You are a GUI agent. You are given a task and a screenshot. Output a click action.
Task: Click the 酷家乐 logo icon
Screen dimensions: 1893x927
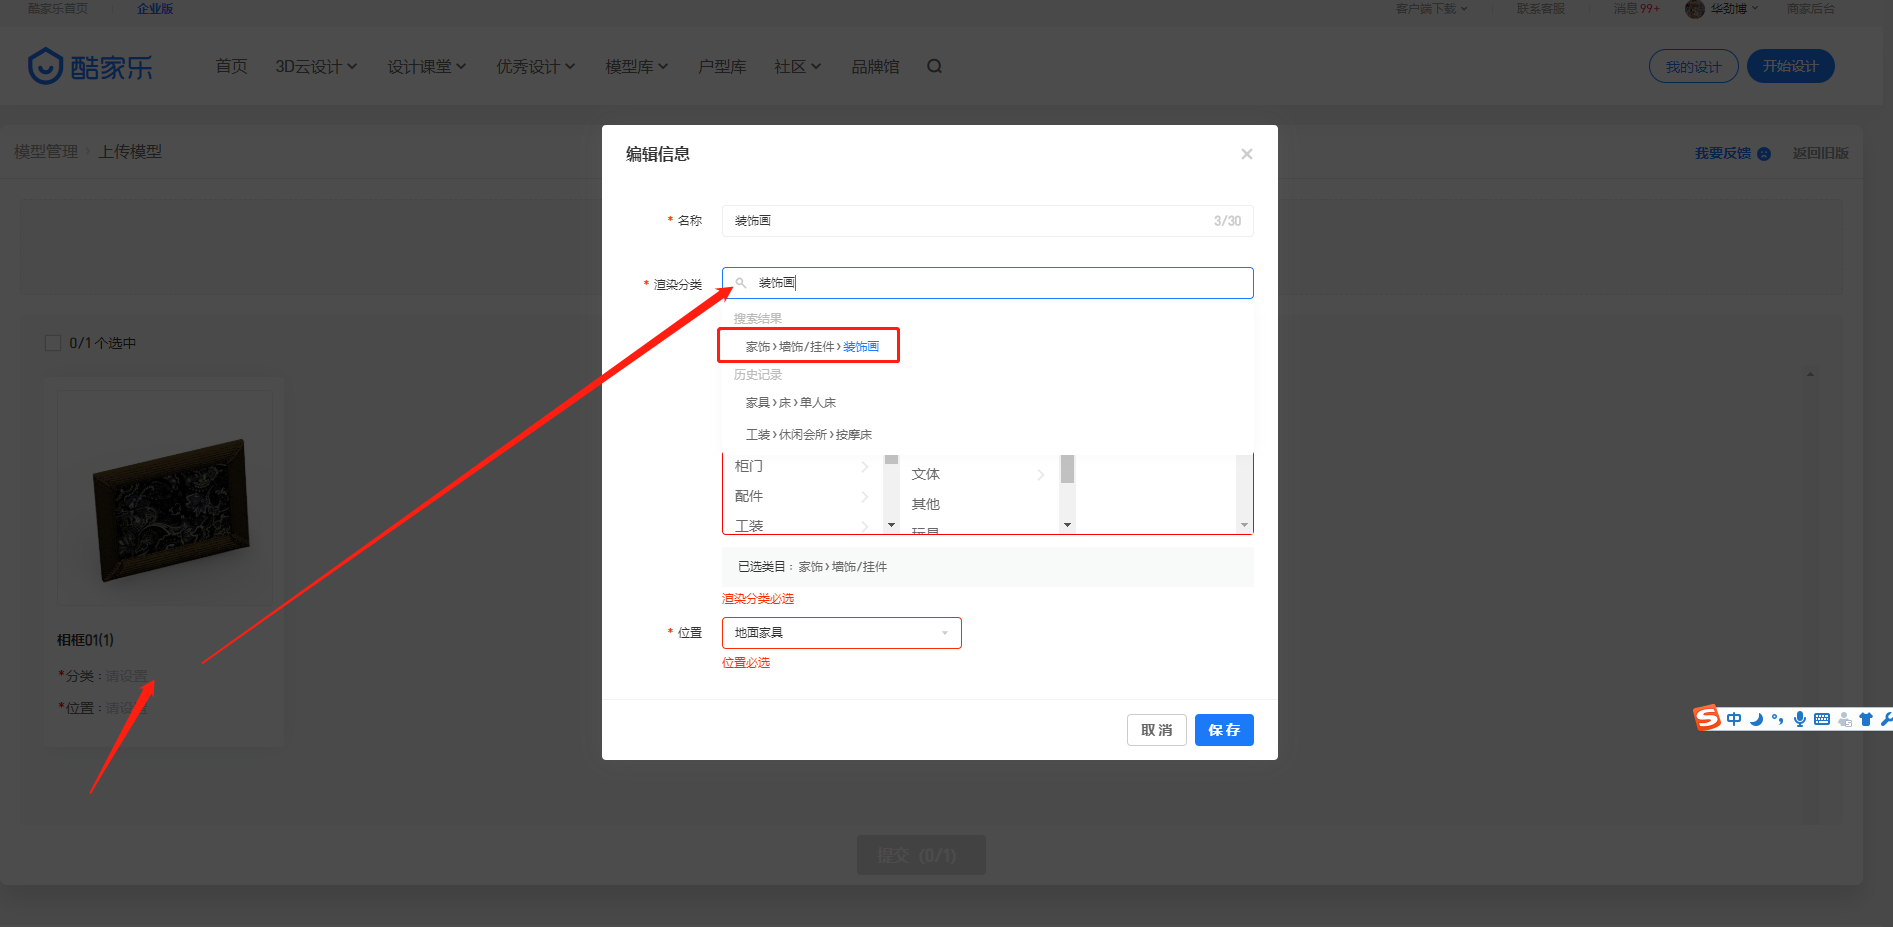46,66
